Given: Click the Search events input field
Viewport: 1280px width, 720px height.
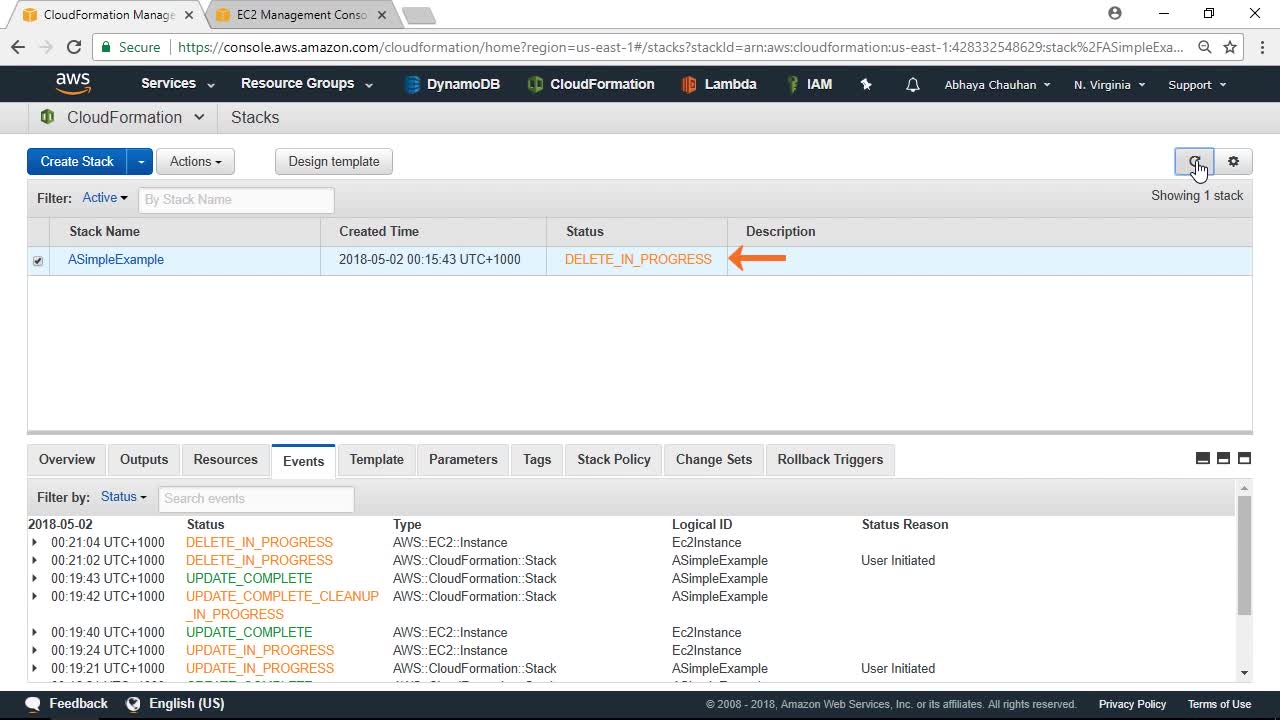Looking at the screenshot, I should tap(256, 498).
